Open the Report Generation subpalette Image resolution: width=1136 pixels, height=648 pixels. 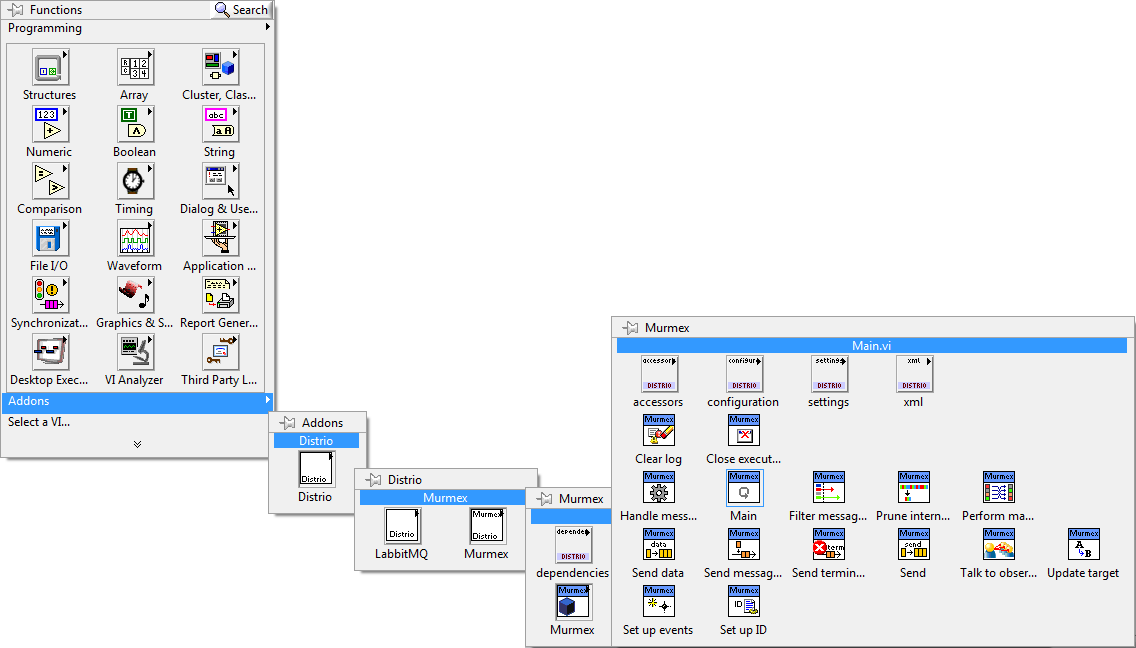click(x=220, y=295)
